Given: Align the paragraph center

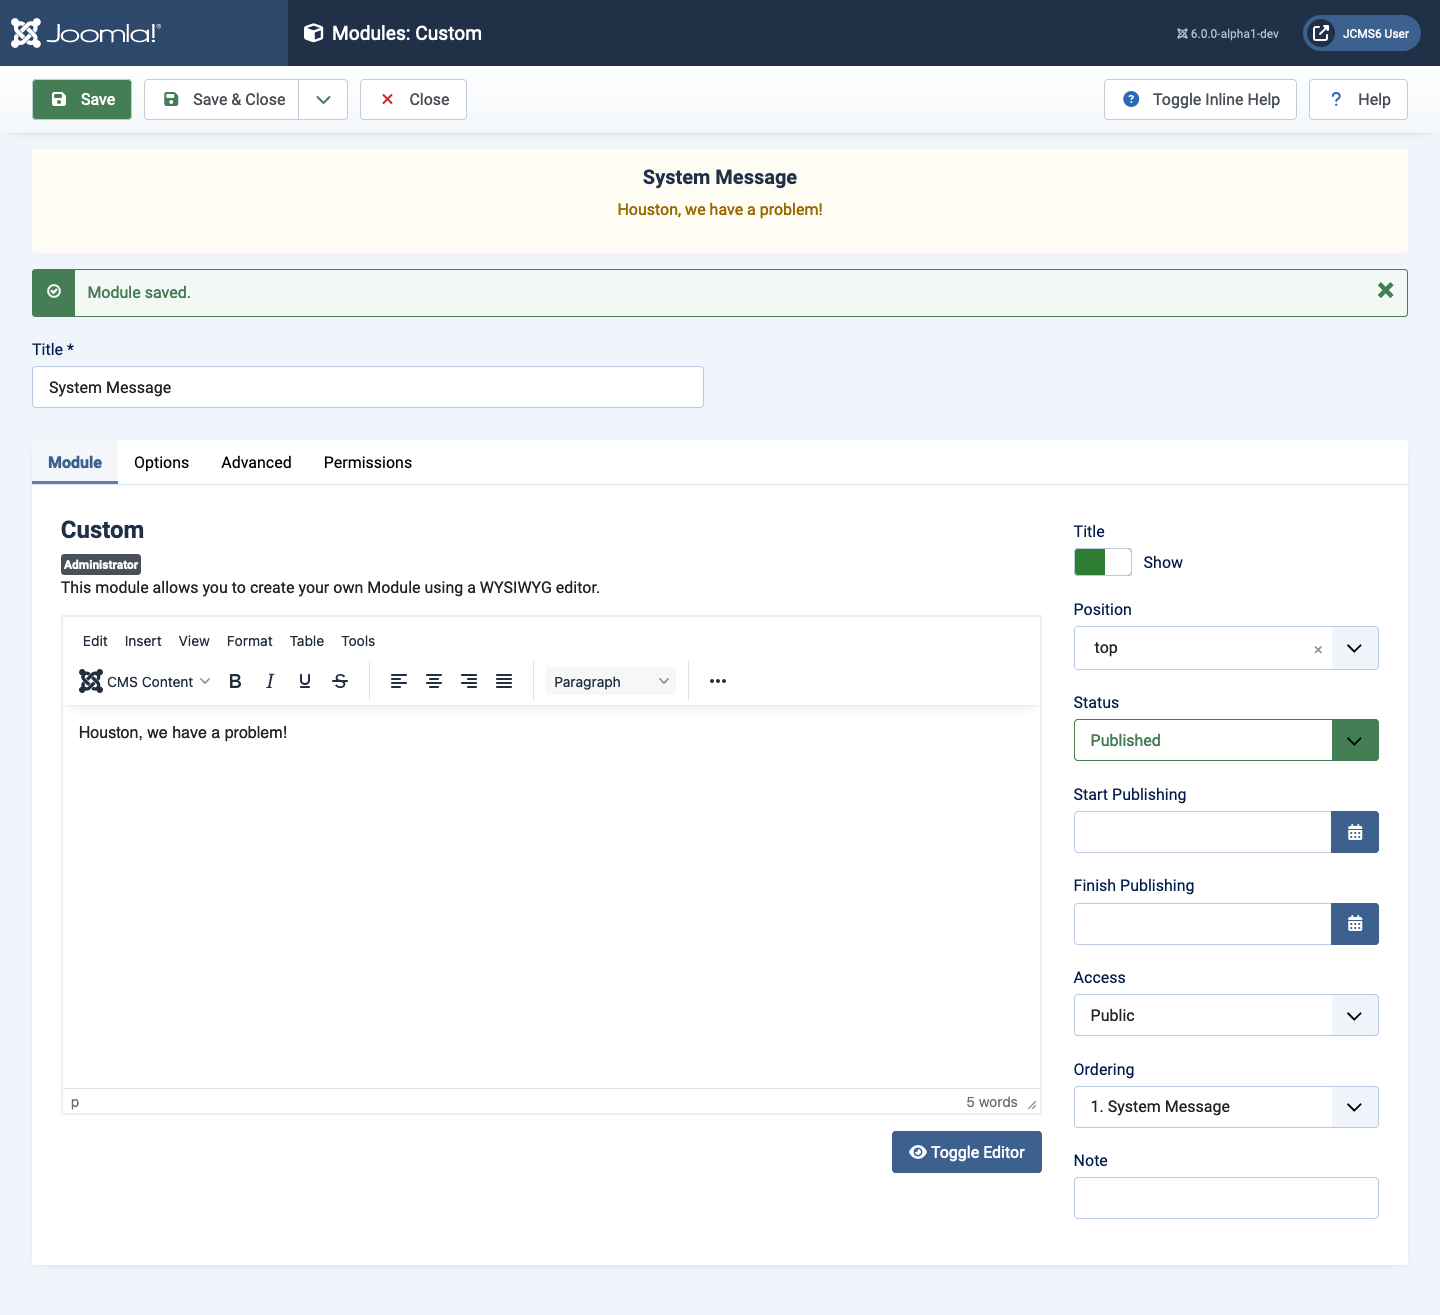Looking at the screenshot, I should (x=434, y=681).
